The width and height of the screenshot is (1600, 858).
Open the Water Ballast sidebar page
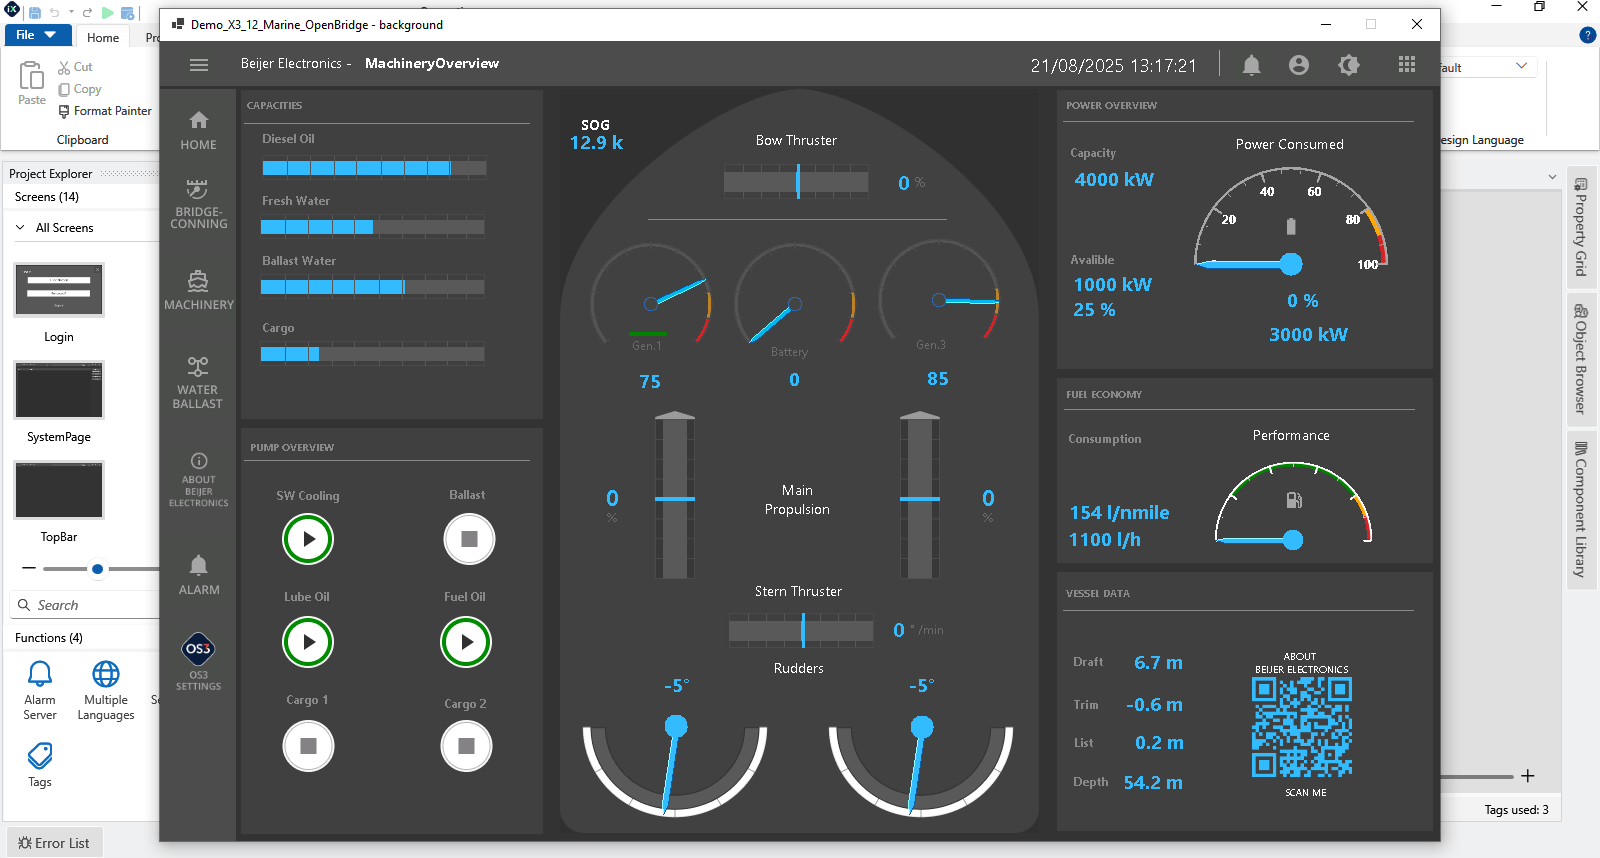click(198, 382)
